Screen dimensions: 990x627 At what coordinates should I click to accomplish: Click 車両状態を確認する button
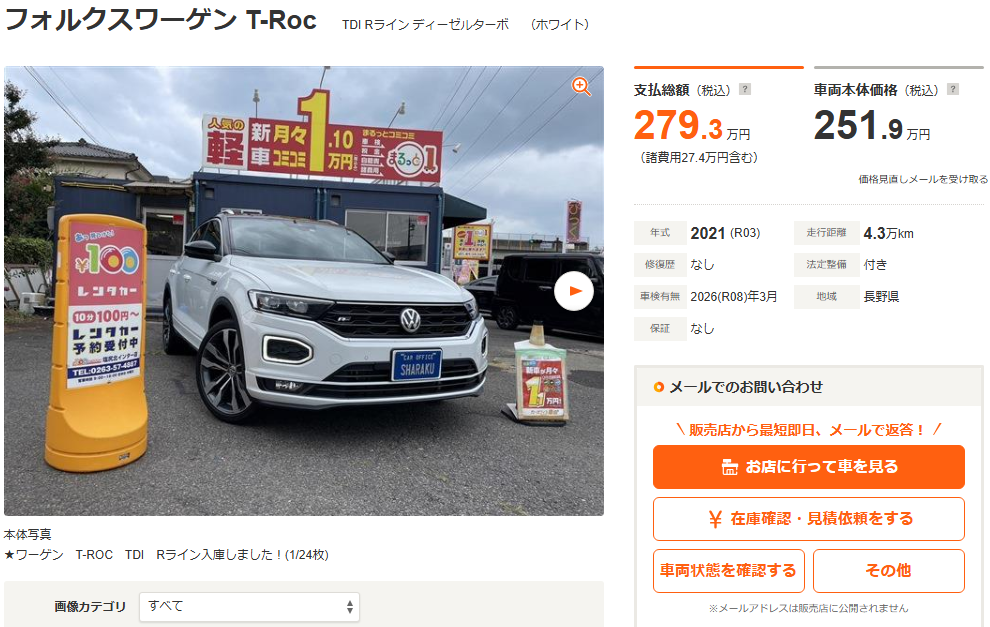pos(729,571)
